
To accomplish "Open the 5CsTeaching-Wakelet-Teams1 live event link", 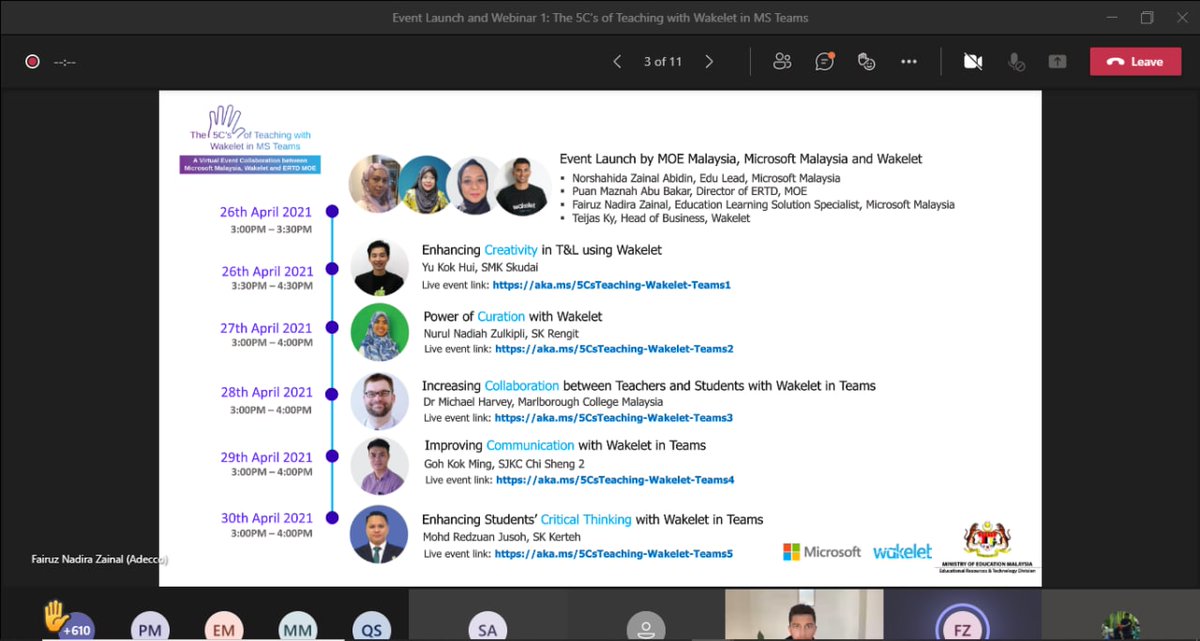I will tap(612, 285).
